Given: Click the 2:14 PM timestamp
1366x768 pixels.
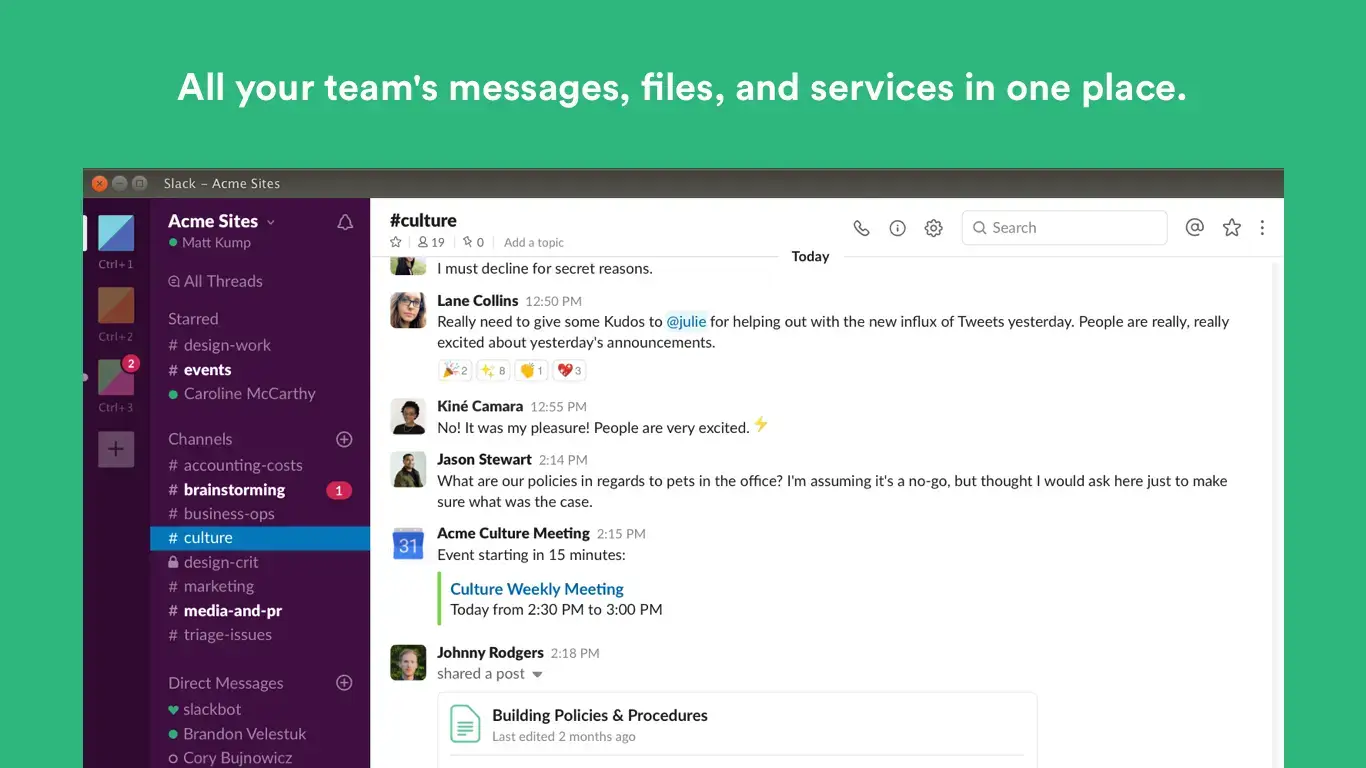Looking at the screenshot, I should (x=563, y=460).
